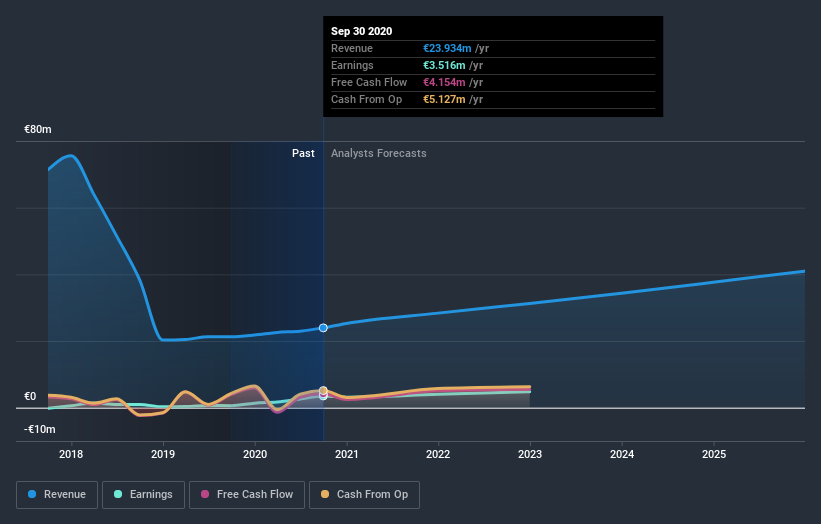The width and height of the screenshot is (821, 524).
Task: Click the €0 y-axis label
Action: [30, 396]
